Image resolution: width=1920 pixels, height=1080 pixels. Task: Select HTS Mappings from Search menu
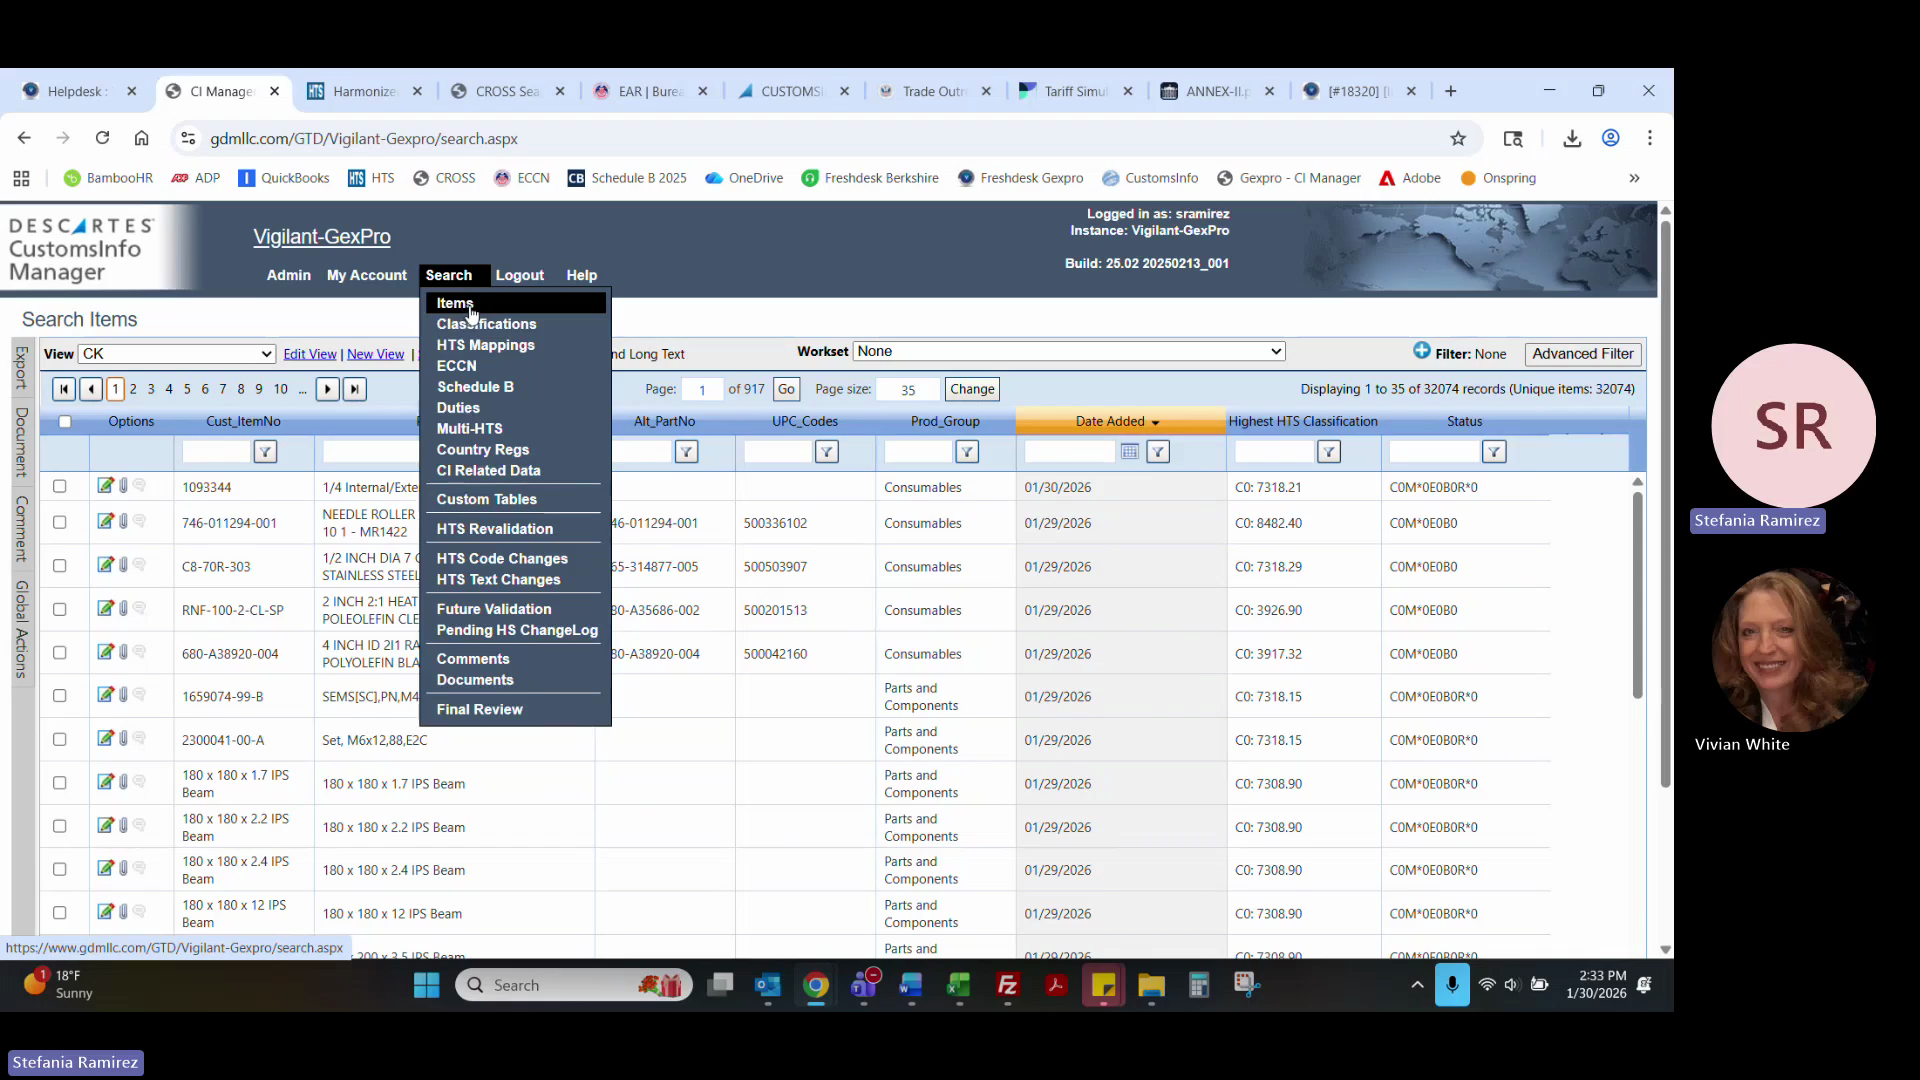[x=485, y=345]
